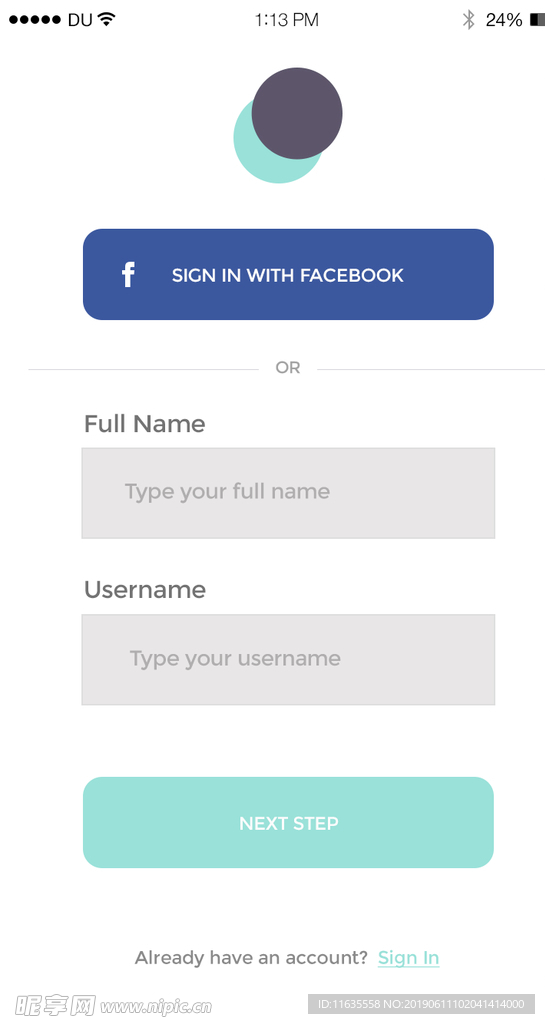Click the Already have an account text

pyautogui.click(x=252, y=957)
